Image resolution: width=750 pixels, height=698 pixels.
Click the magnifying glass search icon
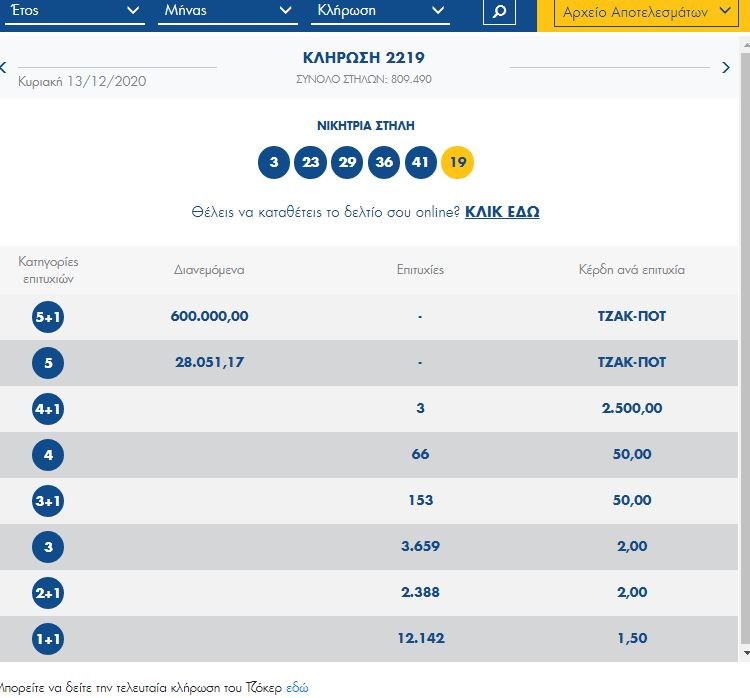point(499,12)
